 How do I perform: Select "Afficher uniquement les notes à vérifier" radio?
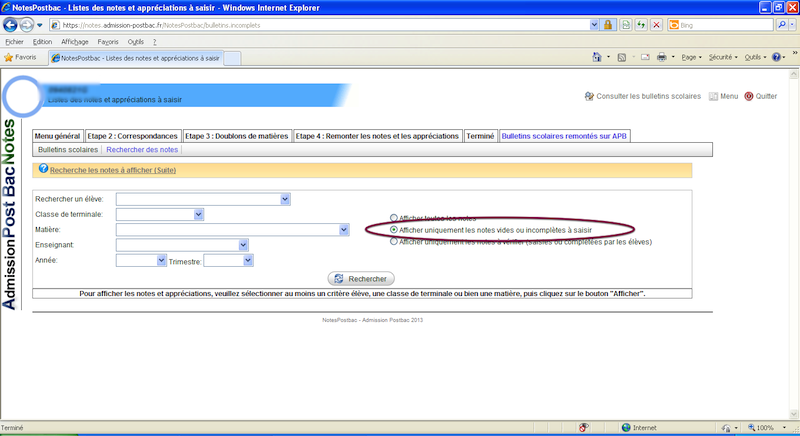[x=393, y=241]
